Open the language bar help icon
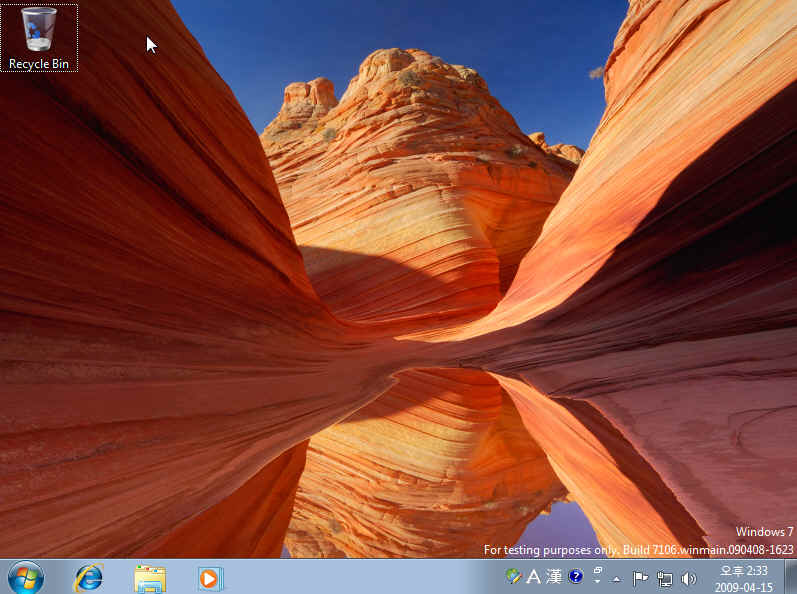The image size is (797, 594). (x=576, y=576)
